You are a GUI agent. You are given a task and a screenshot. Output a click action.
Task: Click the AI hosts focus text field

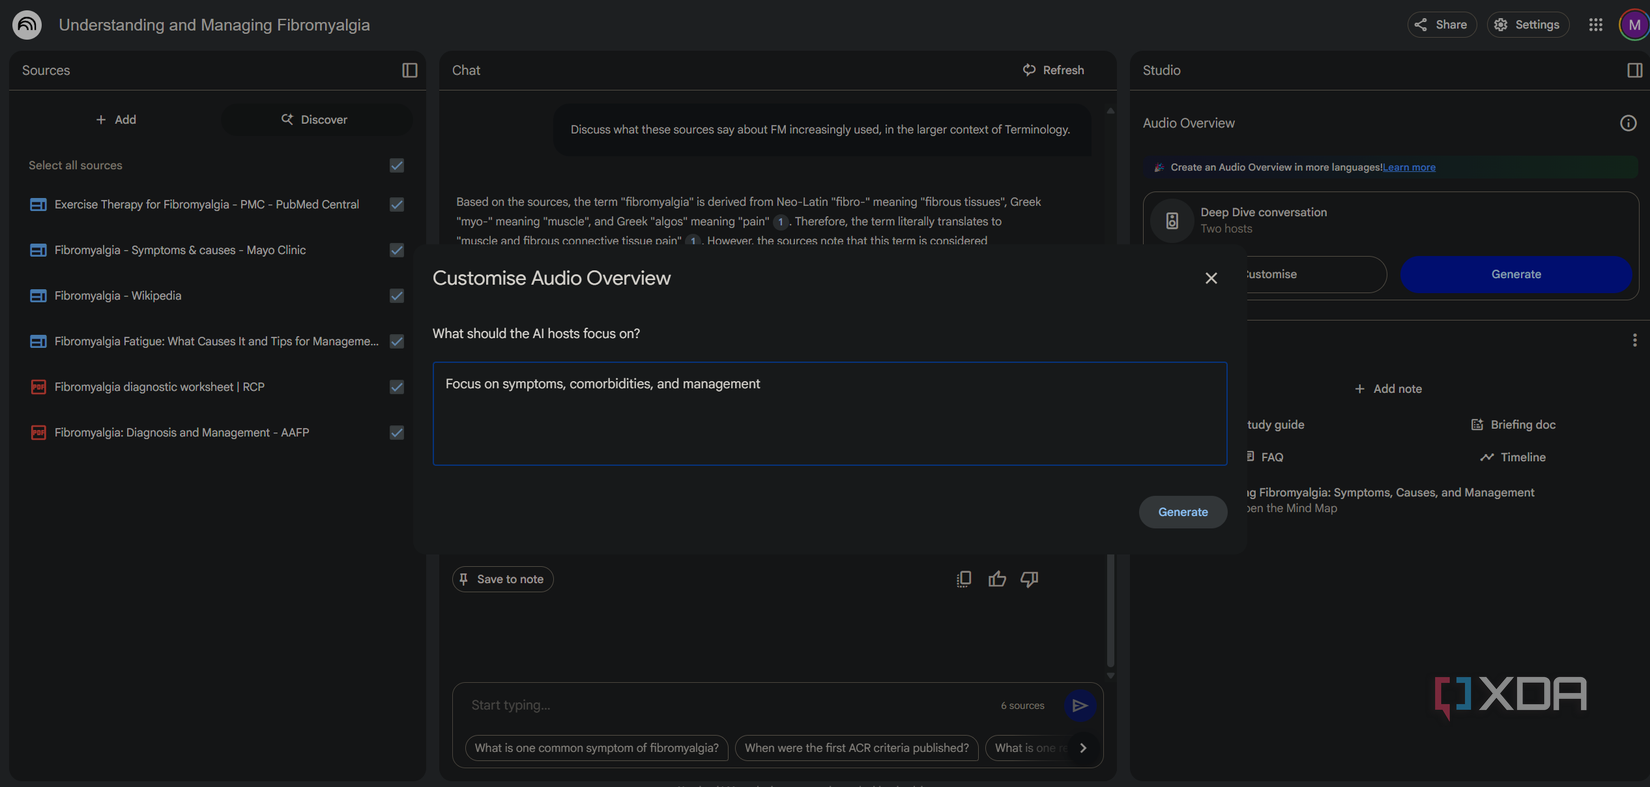829,414
